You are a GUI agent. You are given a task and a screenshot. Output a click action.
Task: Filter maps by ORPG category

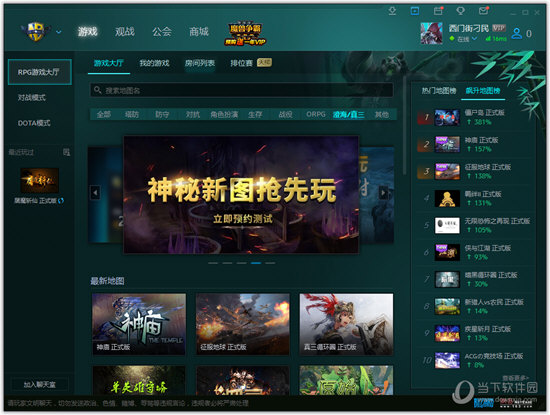coord(316,114)
